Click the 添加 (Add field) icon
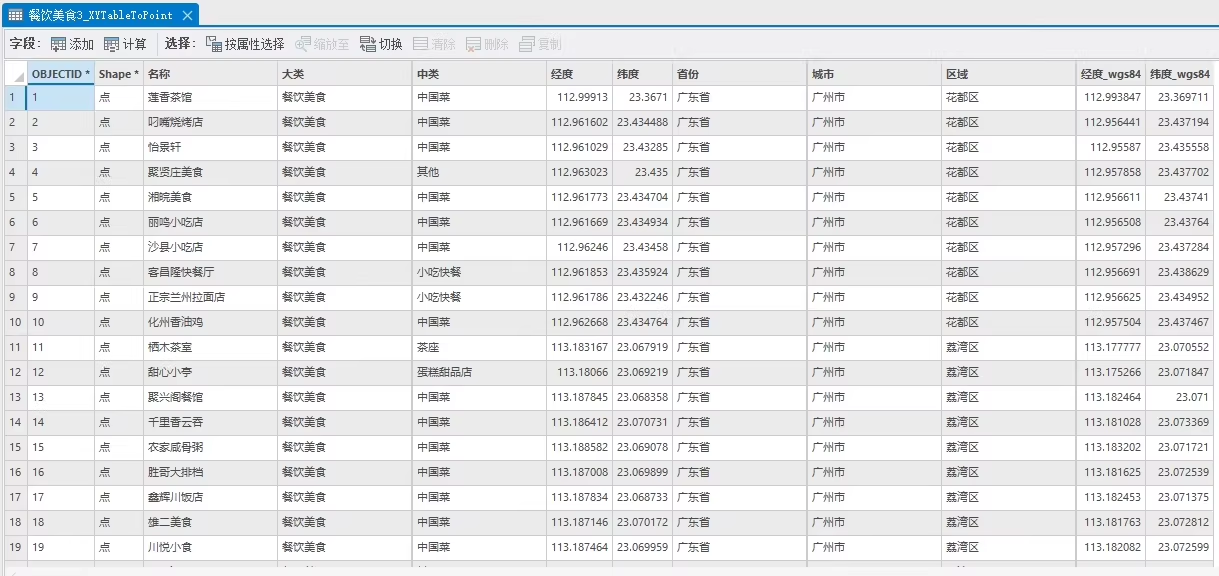1219x576 pixels. (x=59, y=44)
